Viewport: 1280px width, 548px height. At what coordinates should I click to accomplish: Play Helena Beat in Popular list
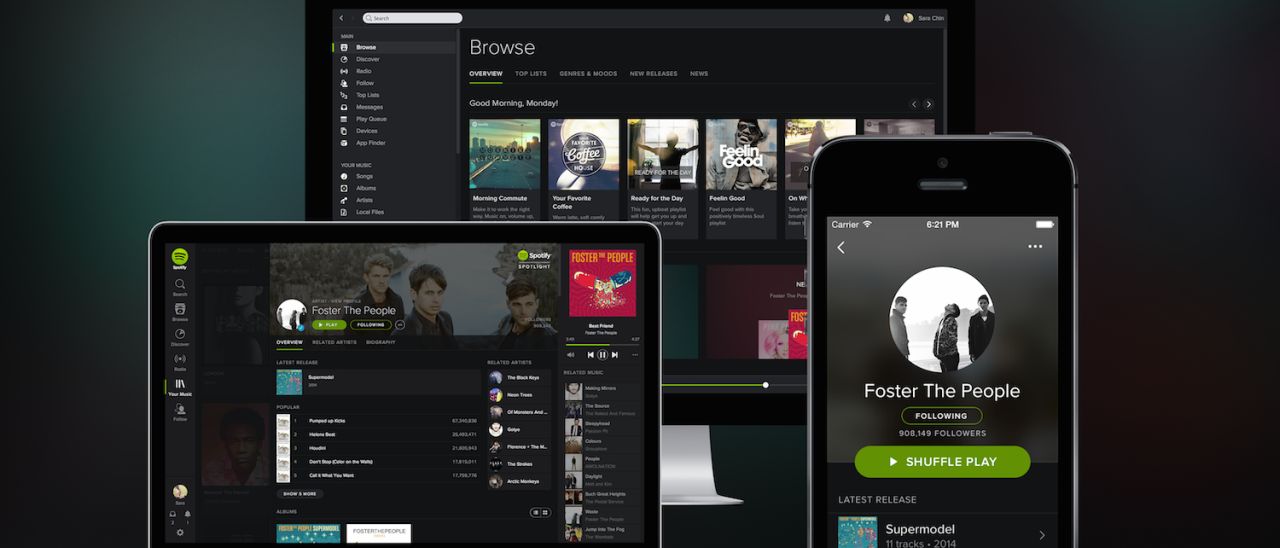point(379,434)
